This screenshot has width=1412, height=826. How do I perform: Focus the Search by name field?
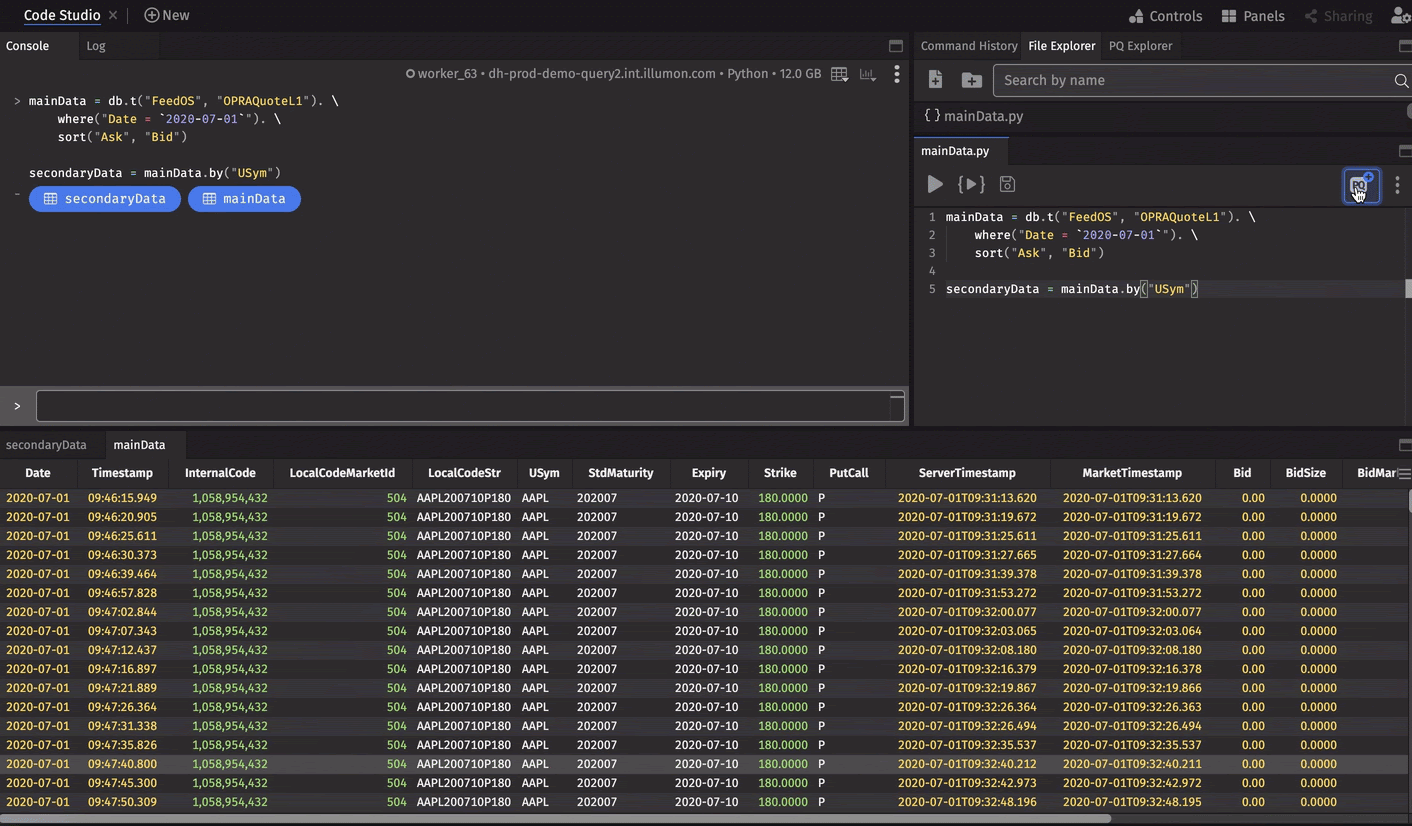(x=1195, y=80)
